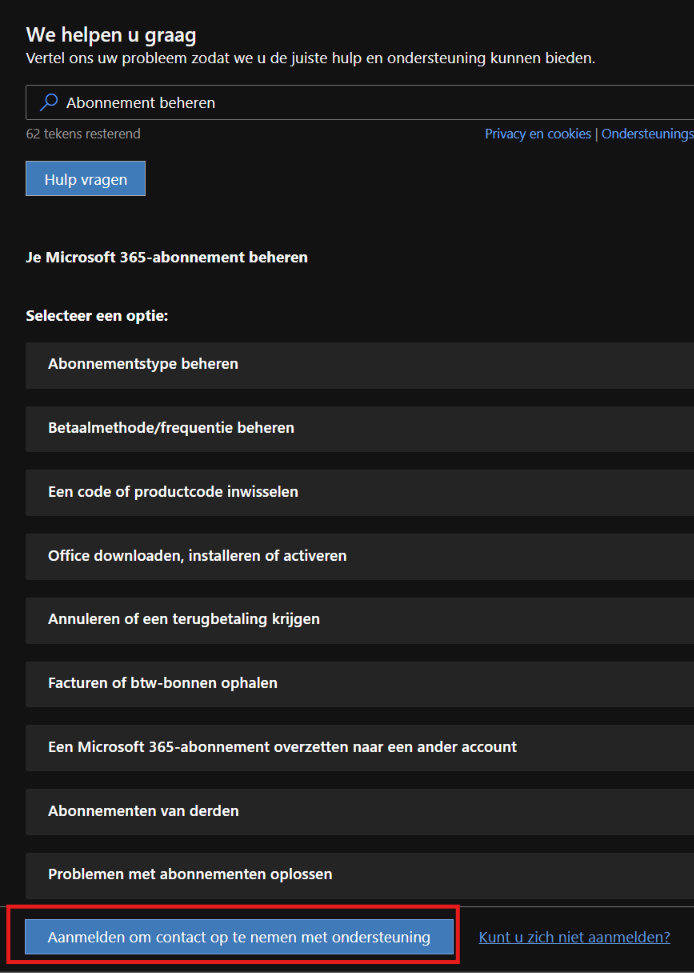Choose 'Betaalmethode/frequentie beheren' option
This screenshot has width=694, height=973.
360,429
